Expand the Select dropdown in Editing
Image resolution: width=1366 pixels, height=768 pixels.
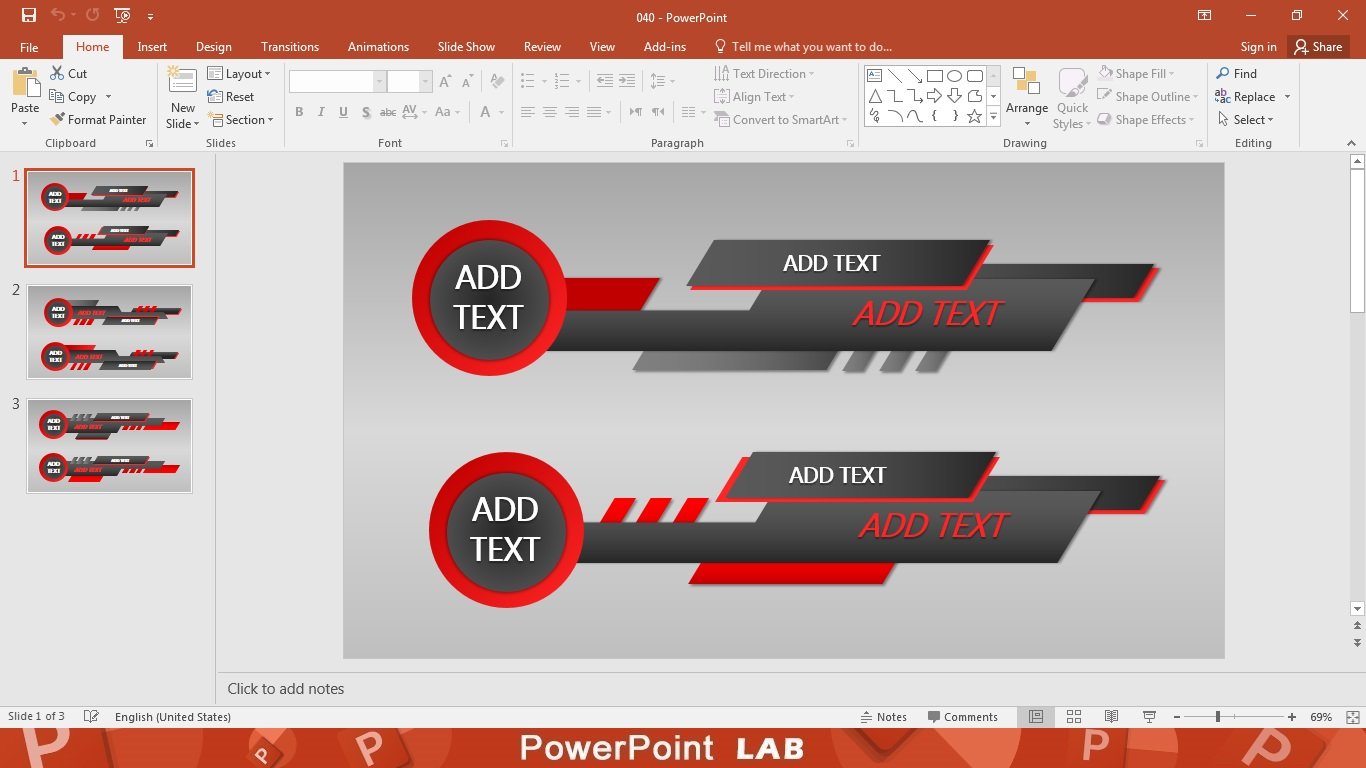click(1246, 120)
